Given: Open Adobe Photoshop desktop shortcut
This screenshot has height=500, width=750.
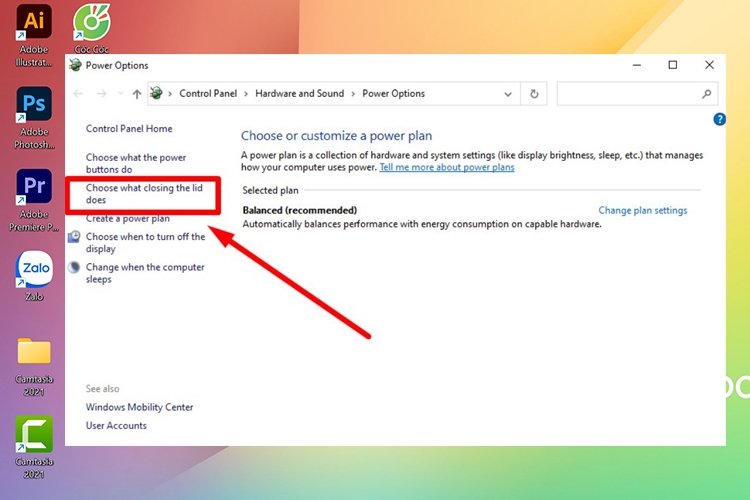Looking at the screenshot, I should tap(33, 118).
